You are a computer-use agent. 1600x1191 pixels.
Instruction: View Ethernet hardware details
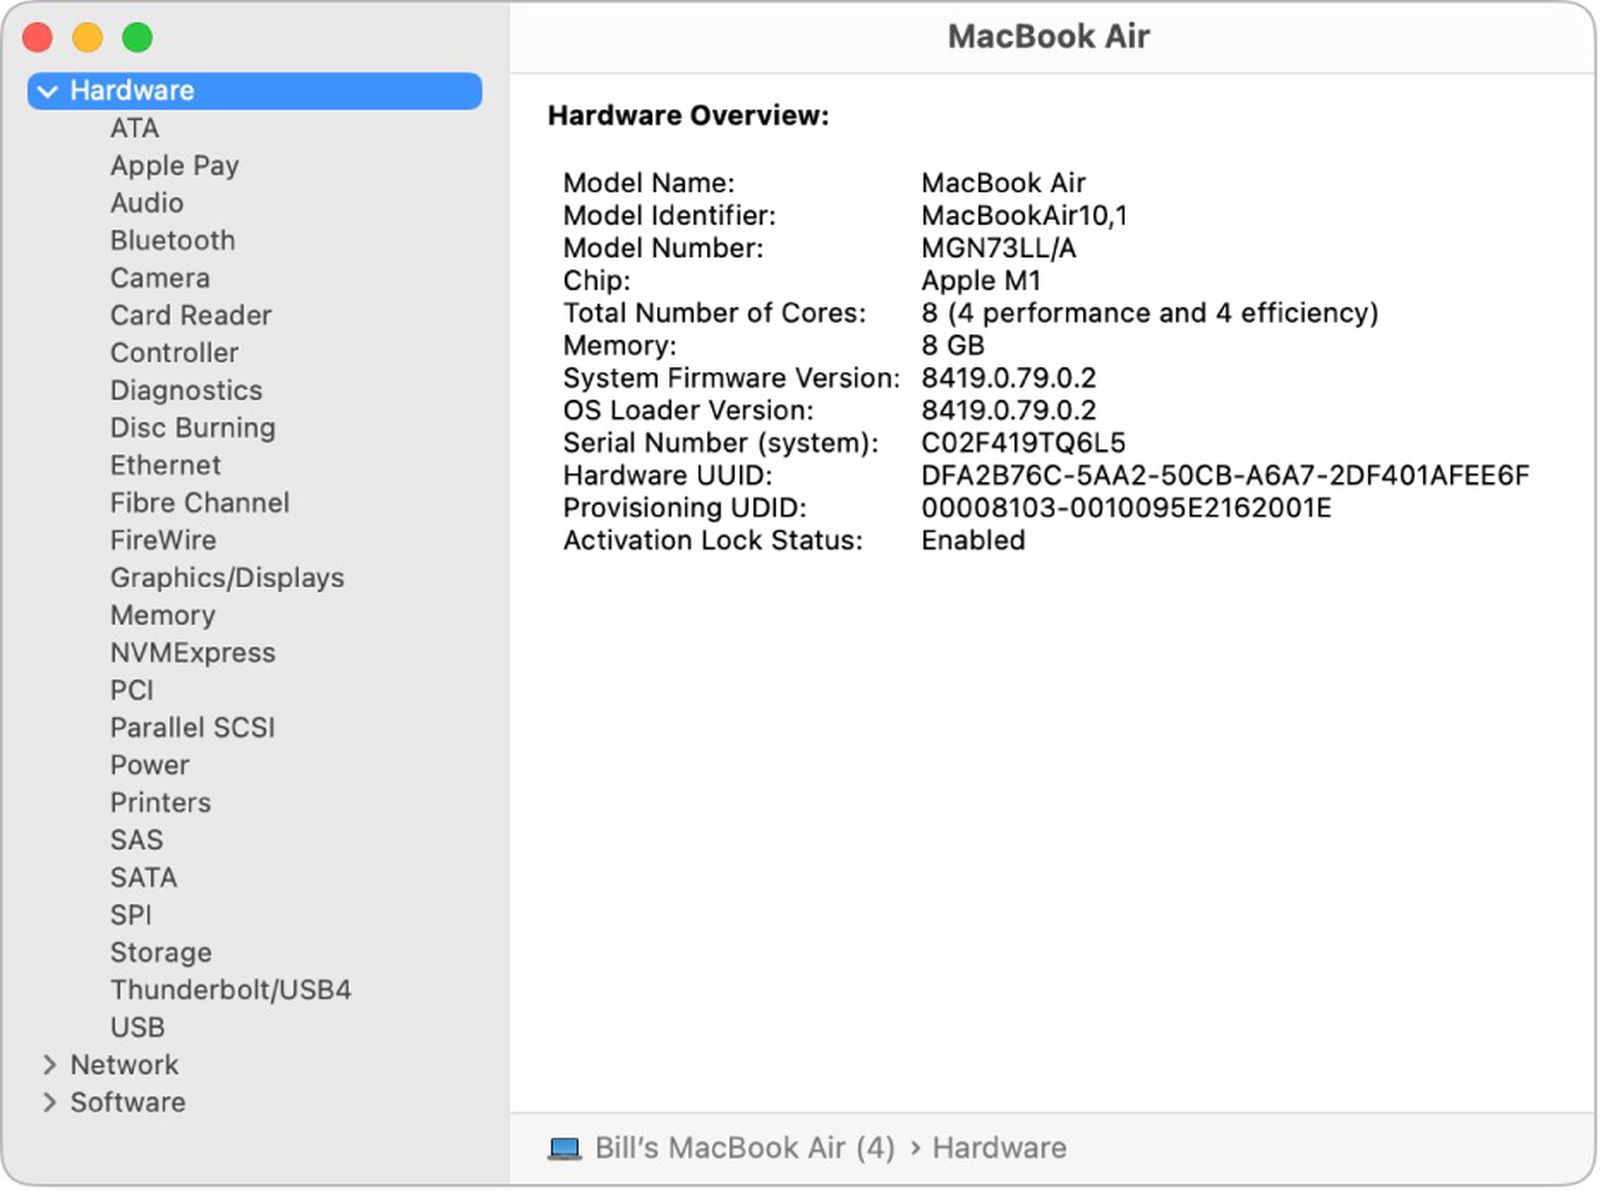(165, 465)
